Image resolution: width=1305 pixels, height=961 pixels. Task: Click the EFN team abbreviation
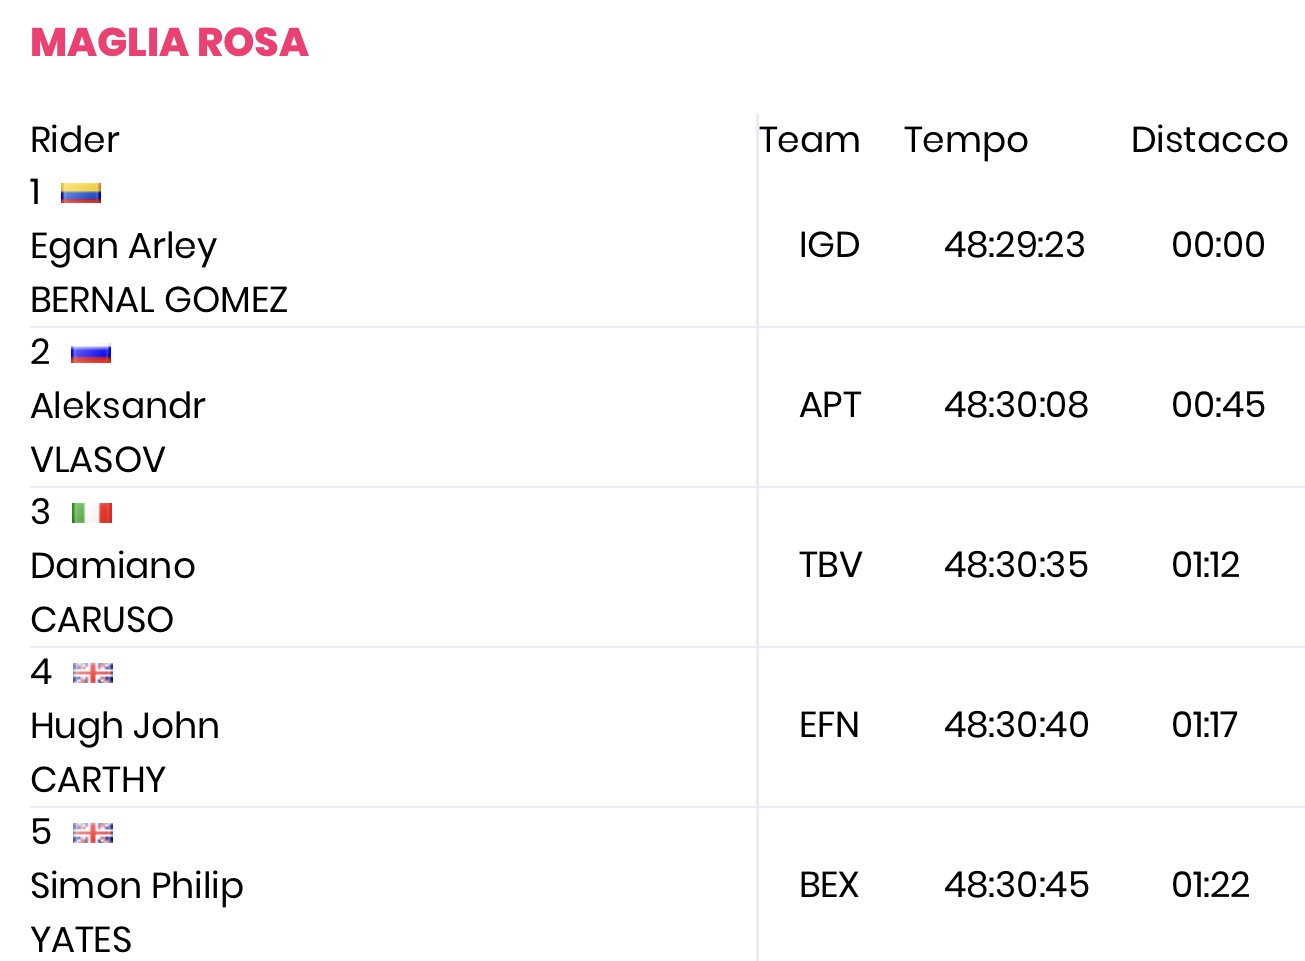click(x=829, y=725)
